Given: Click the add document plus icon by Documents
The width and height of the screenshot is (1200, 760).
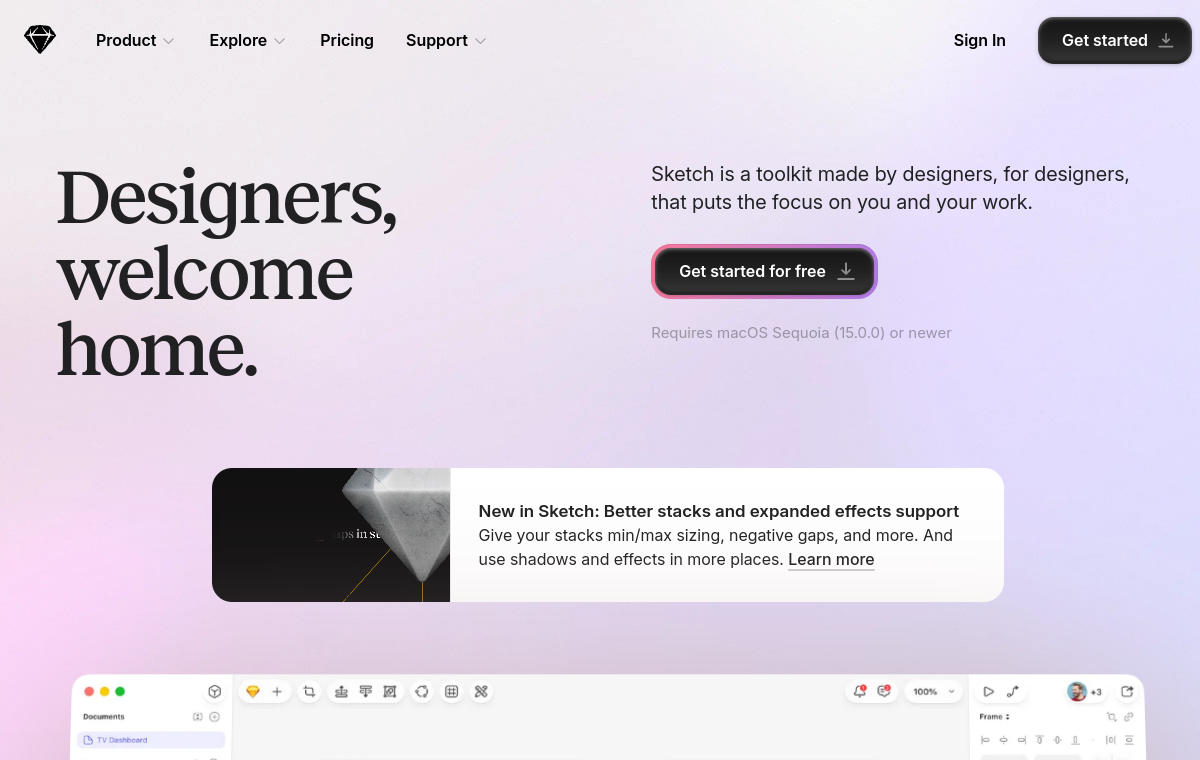Looking at the screenshot, I should (x=214, y=717).
